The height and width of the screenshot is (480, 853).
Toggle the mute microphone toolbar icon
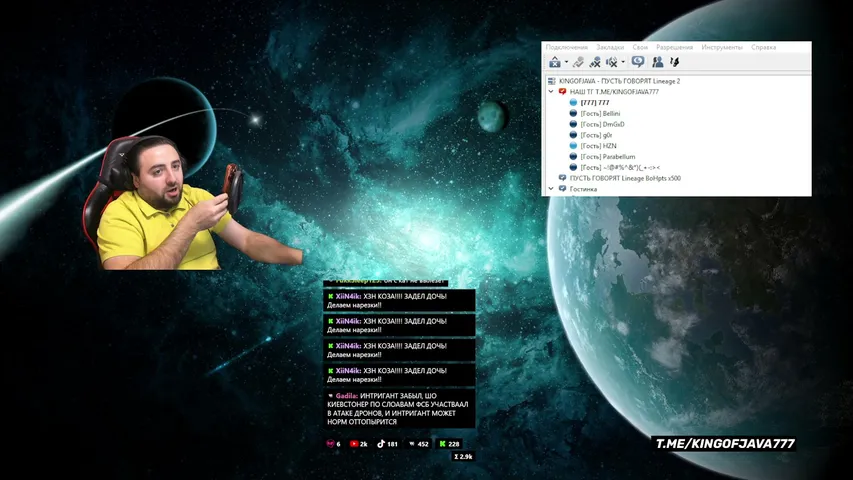(595, 62)
